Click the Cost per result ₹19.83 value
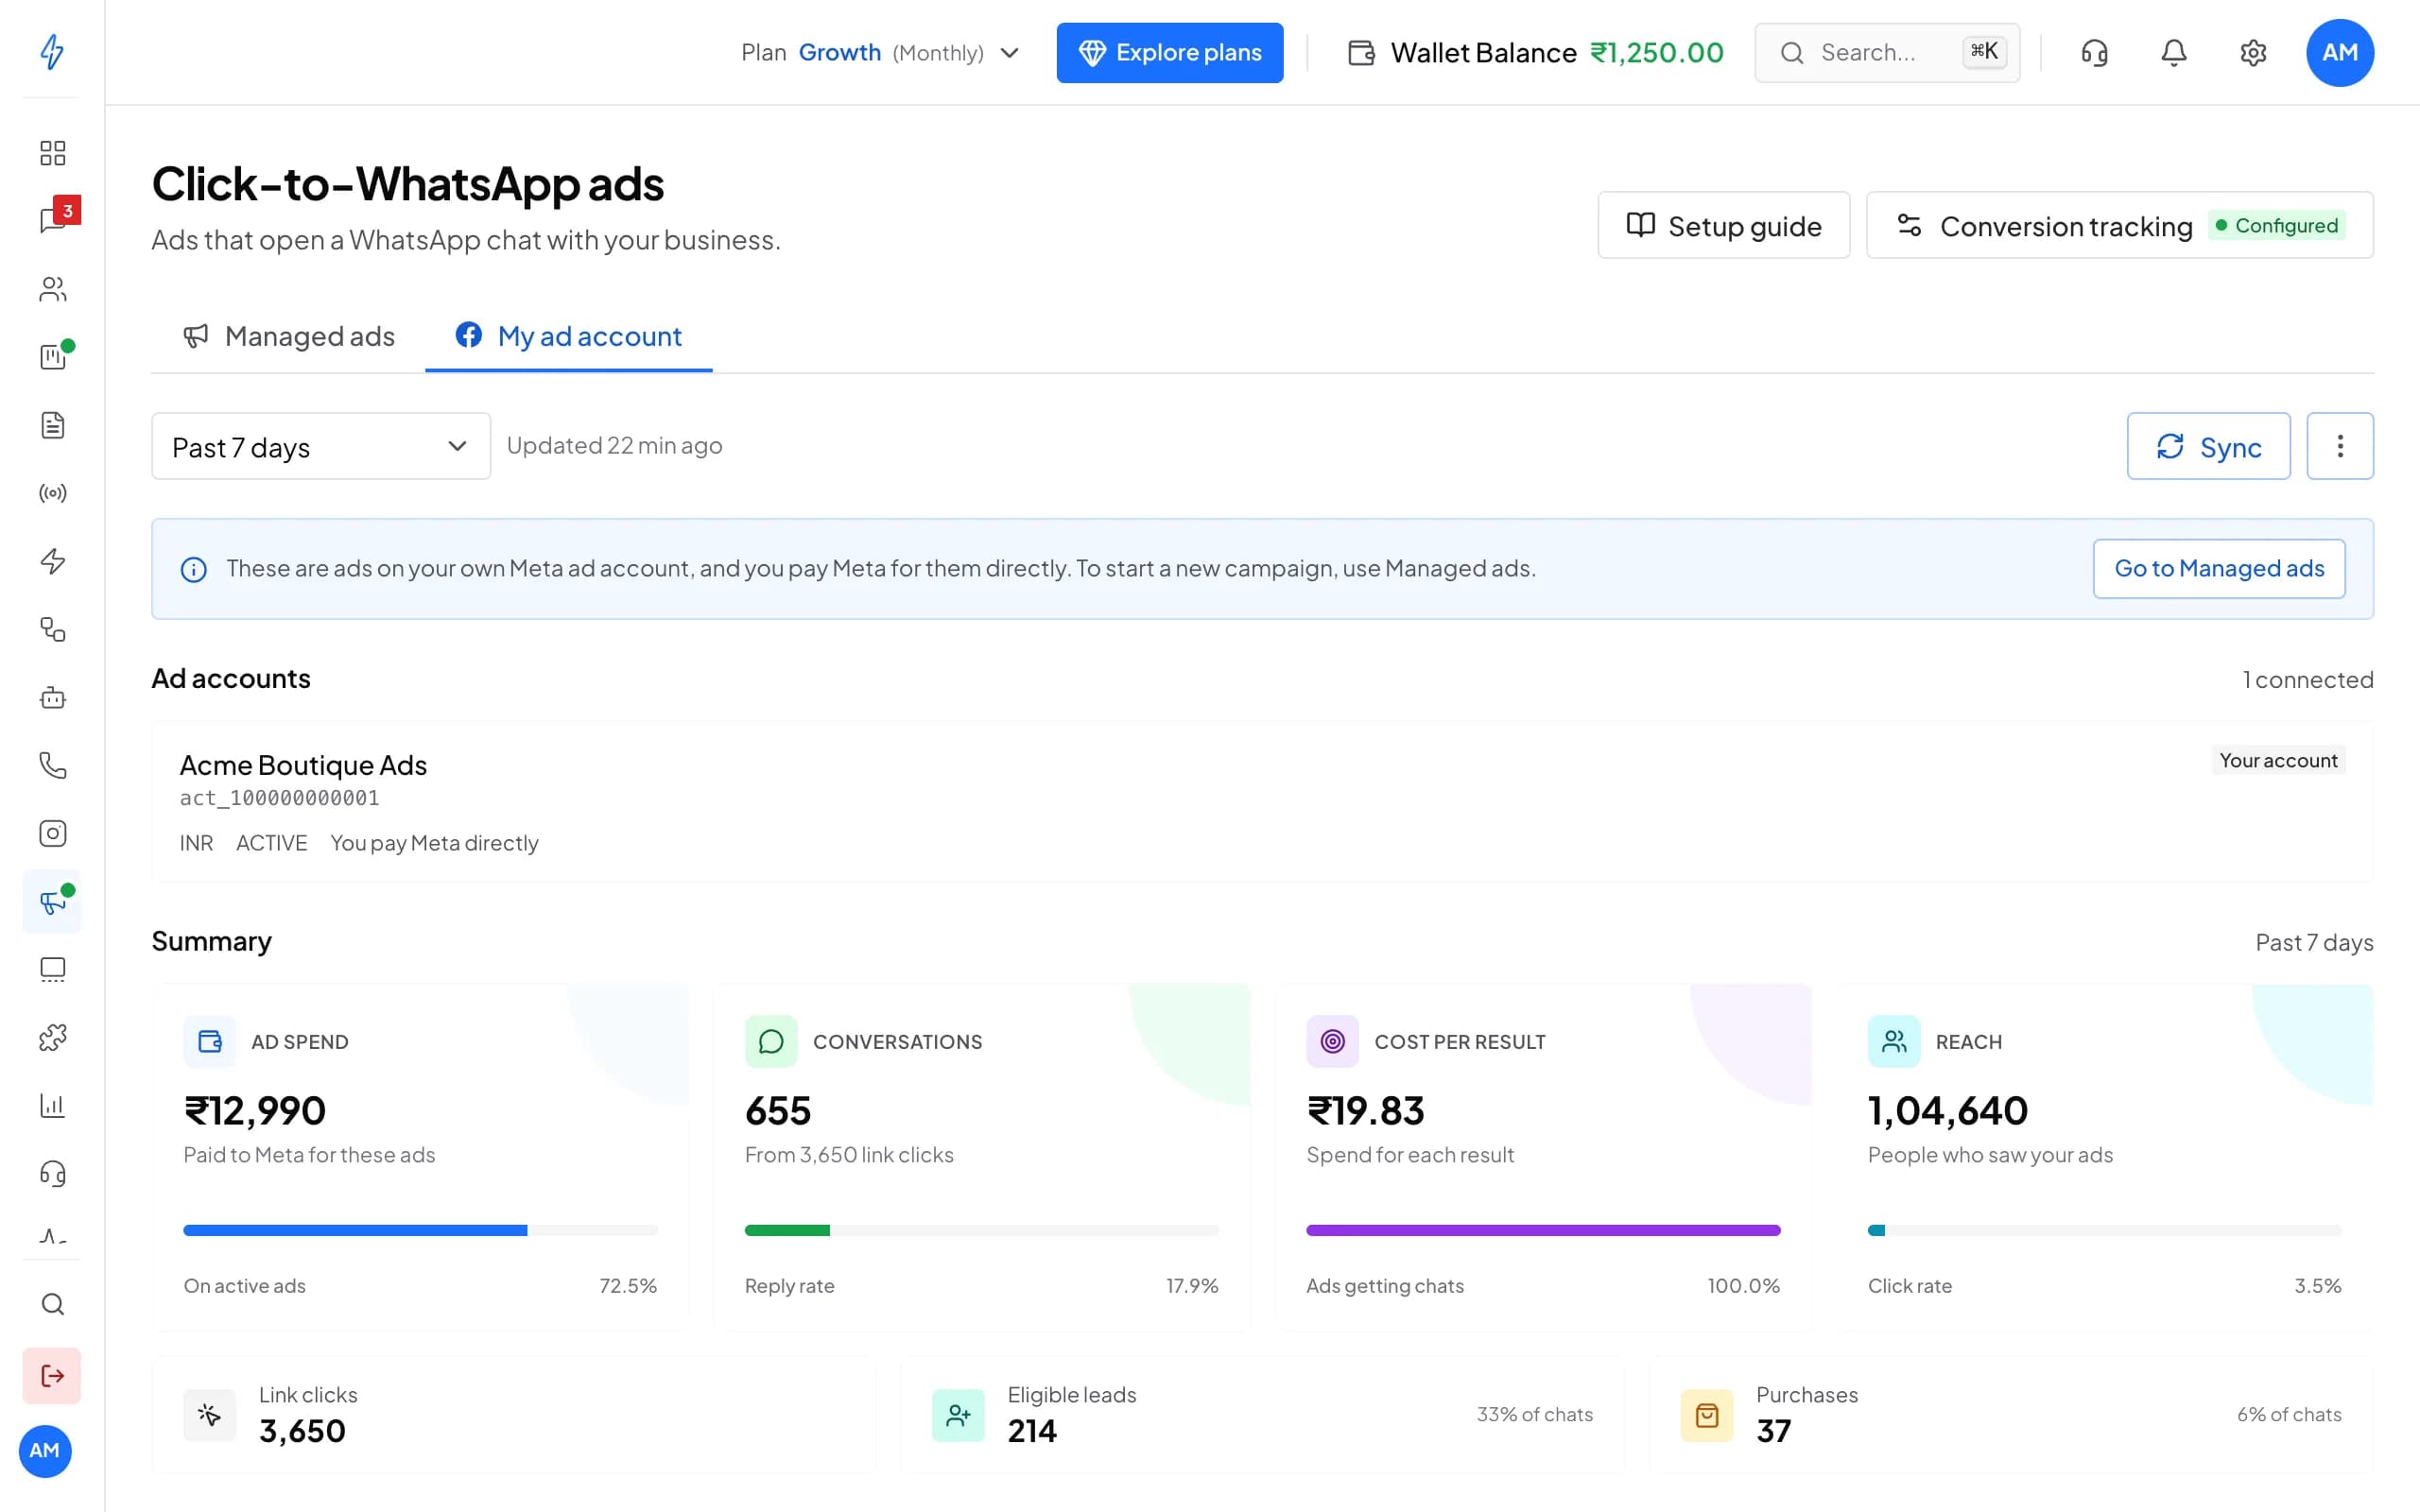Image resolution: width=2420 pixels, height=1512 pixels. coord(1365,1111)
